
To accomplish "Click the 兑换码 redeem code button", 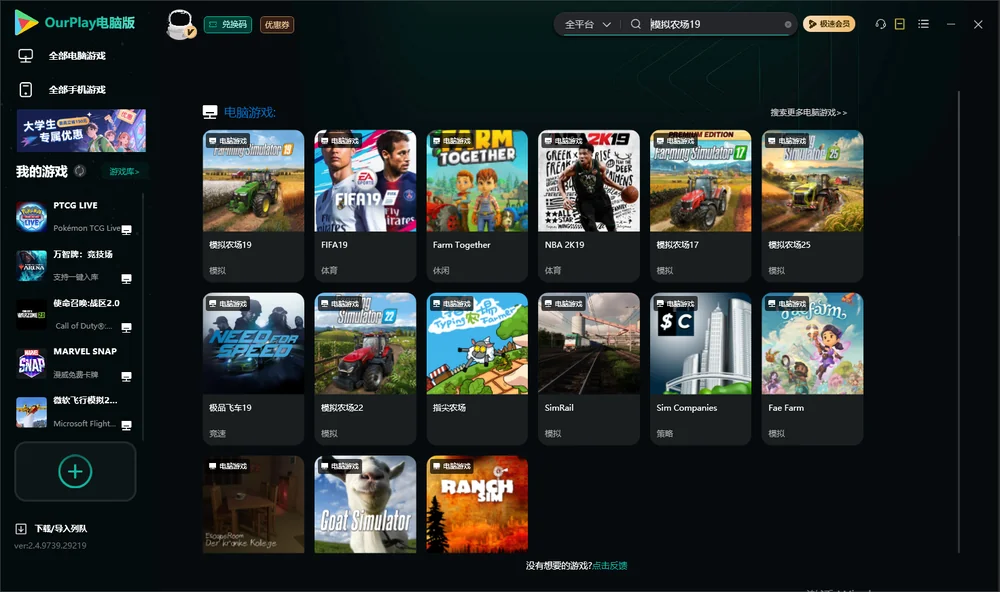I will tap(228, 24).
